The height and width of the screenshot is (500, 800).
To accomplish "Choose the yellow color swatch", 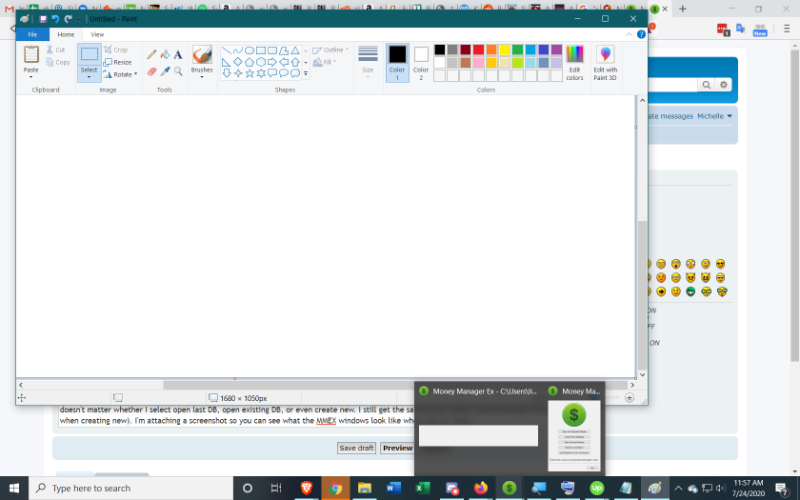I will tap(505, 49).
